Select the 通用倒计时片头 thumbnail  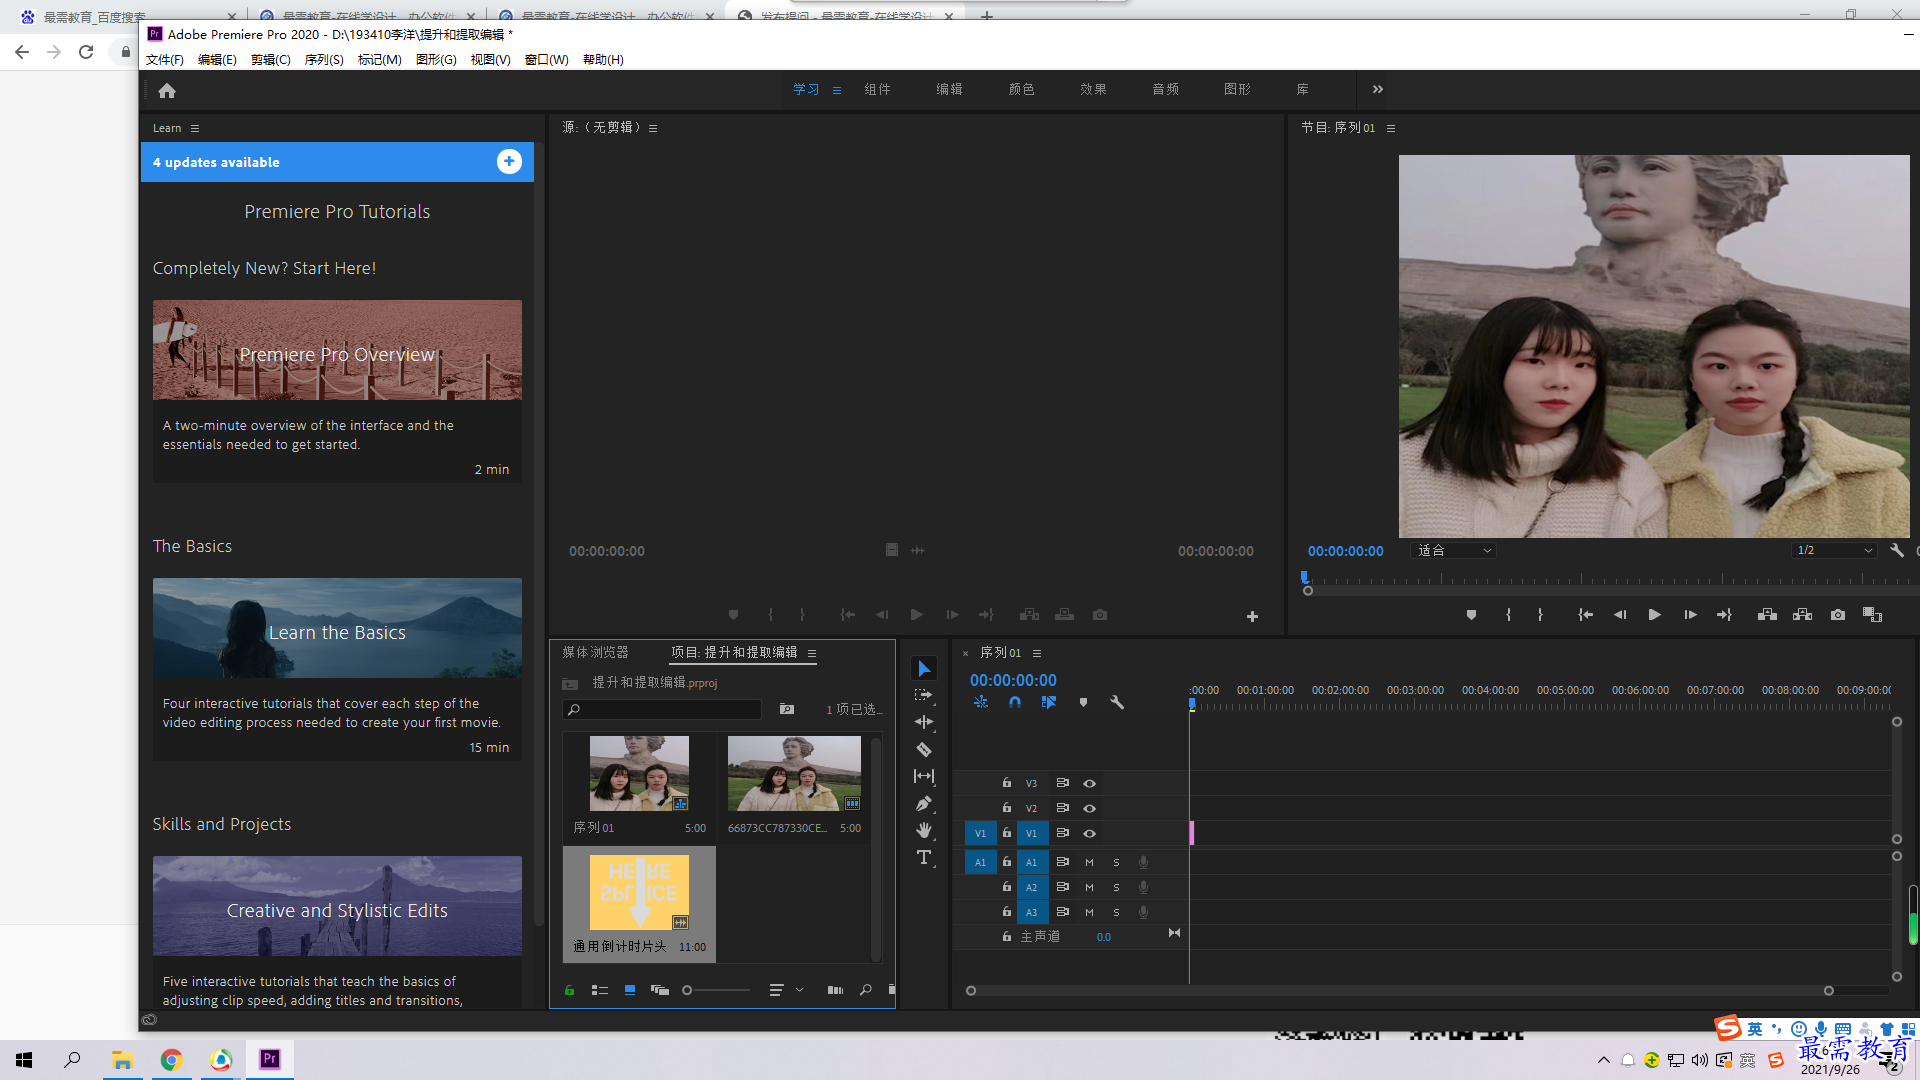(x=639, y=893)
